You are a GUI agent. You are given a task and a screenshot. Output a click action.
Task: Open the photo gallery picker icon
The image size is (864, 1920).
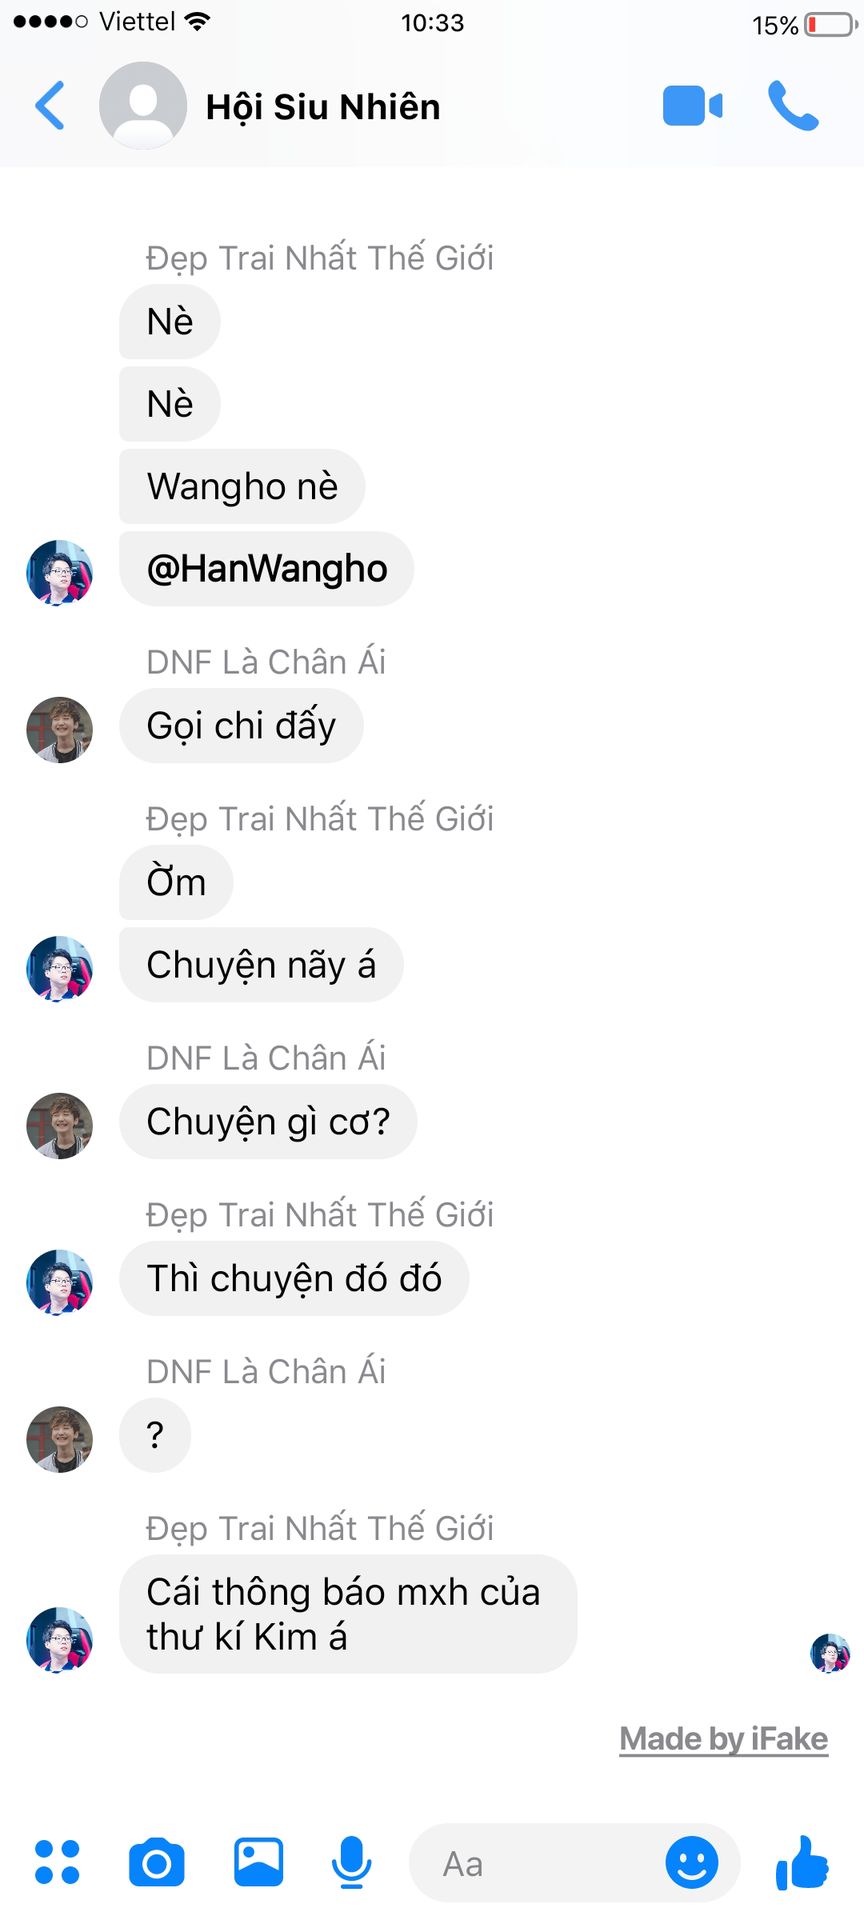(258, 1862)
